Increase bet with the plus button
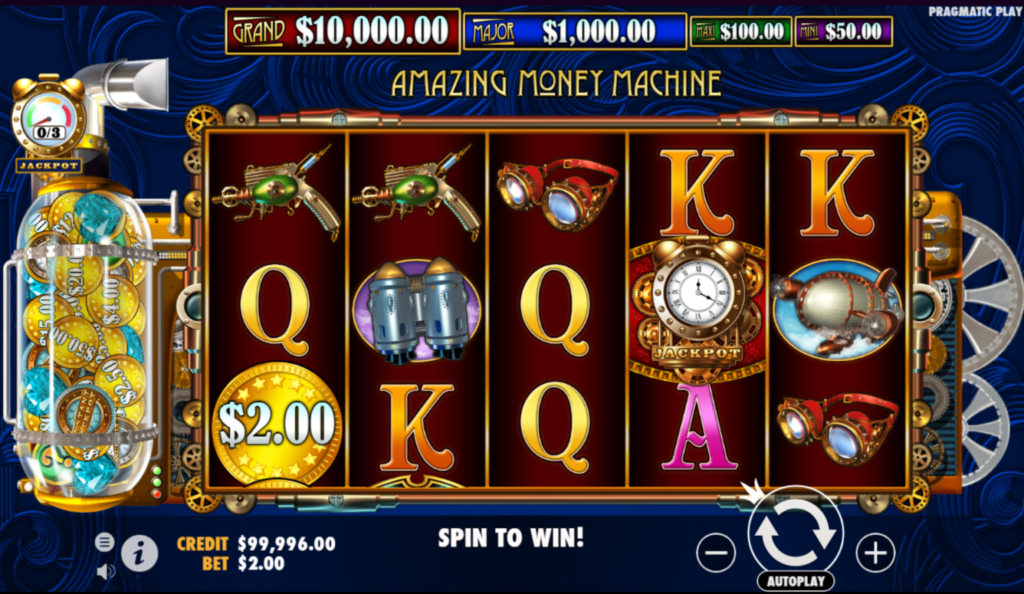Image resolution: width=1024 pixels, height=594 pixels. (875, 553)
